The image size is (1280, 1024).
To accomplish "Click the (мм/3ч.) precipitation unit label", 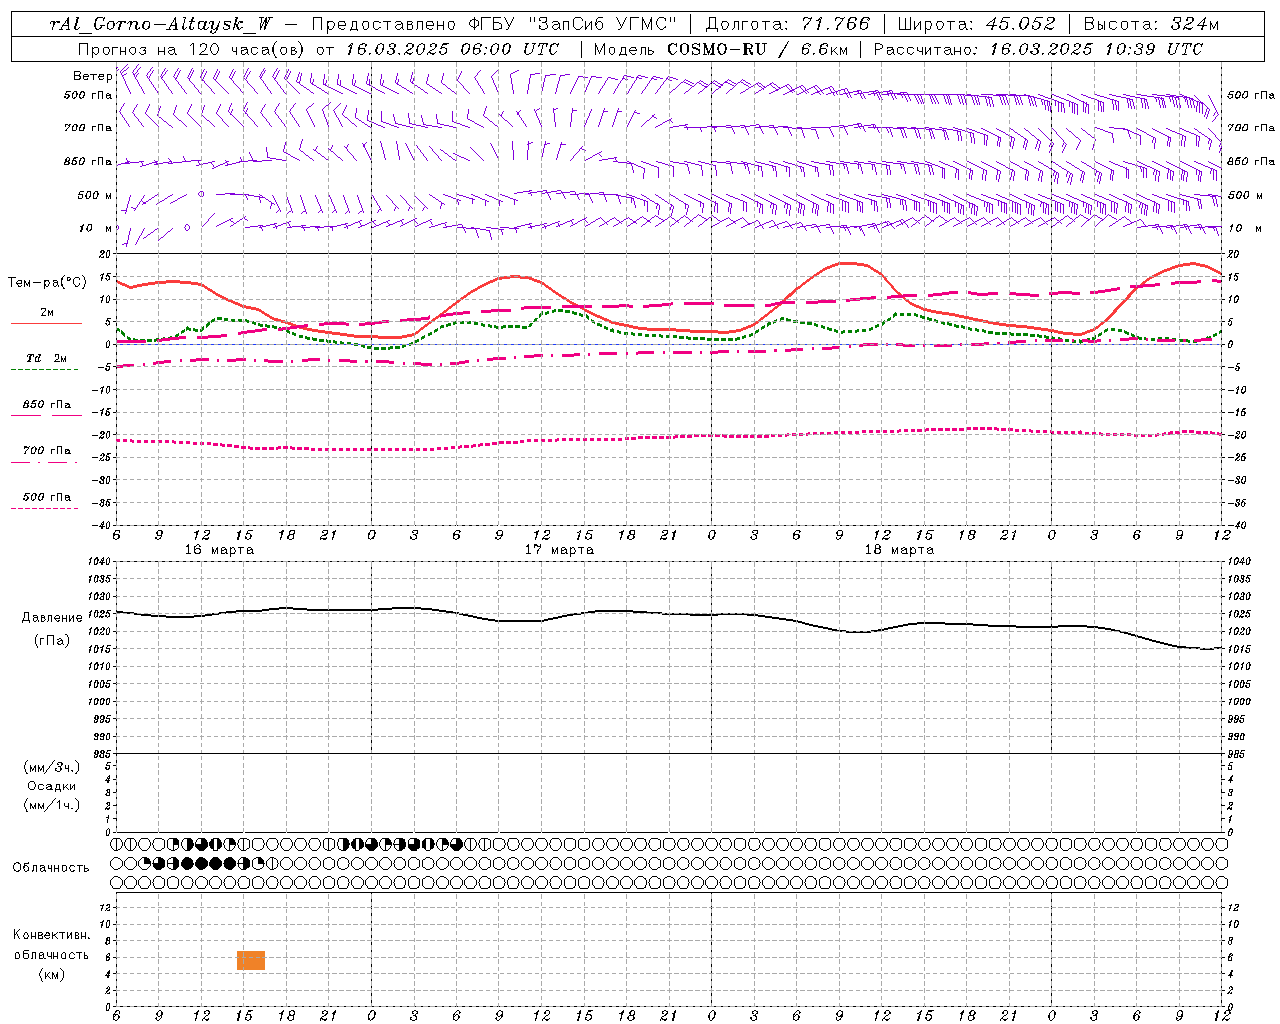I will click(x=52, y=767).
